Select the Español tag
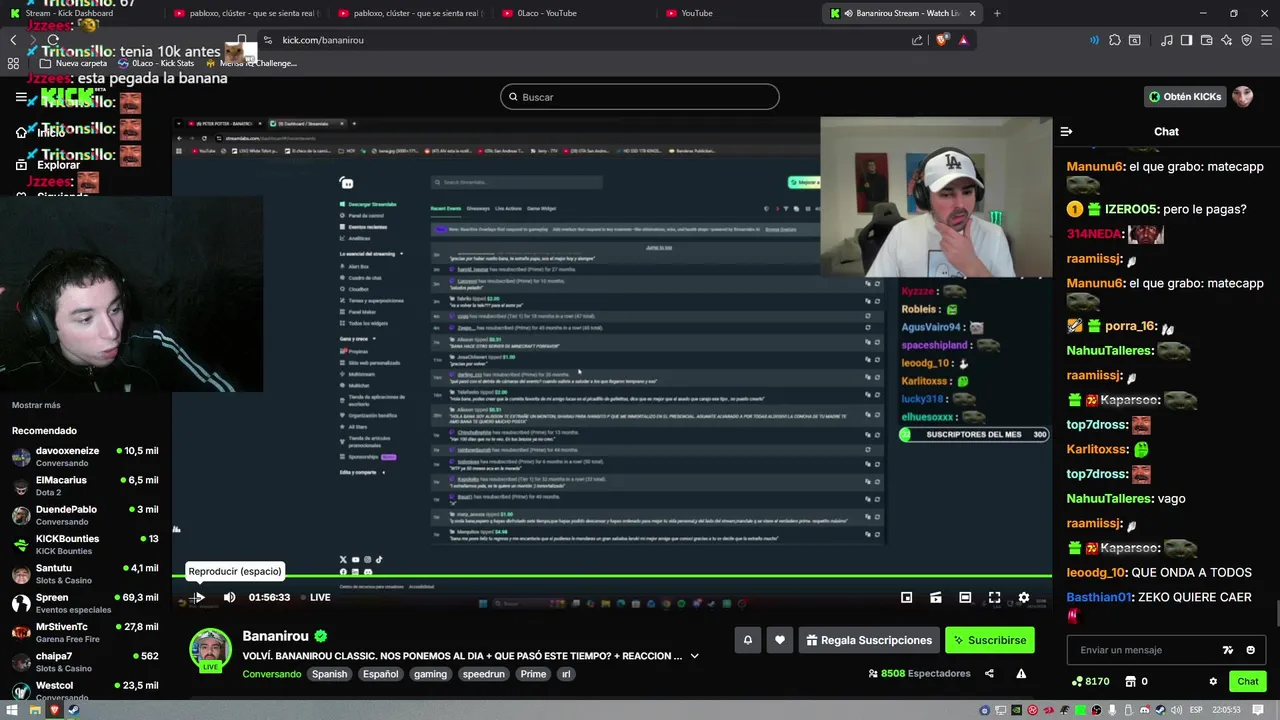 pyautogui.click(x=380, y=674)
